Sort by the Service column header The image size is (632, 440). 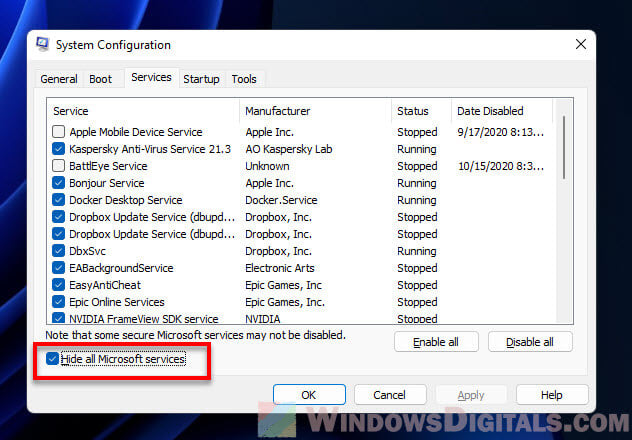(143, 111)
